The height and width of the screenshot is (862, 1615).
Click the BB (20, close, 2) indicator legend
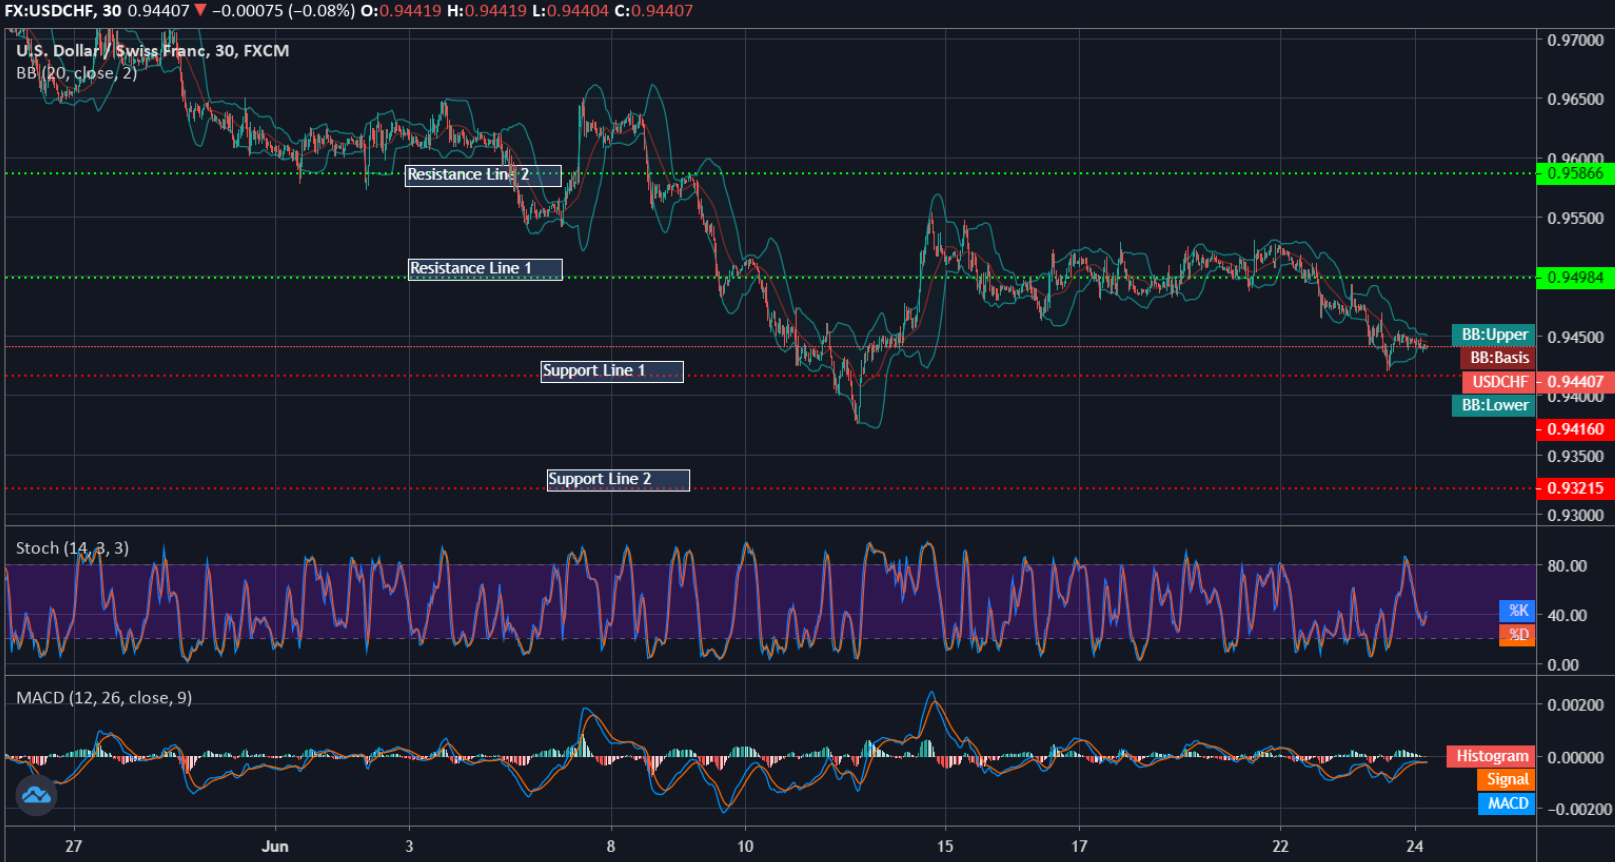point(76,73)
